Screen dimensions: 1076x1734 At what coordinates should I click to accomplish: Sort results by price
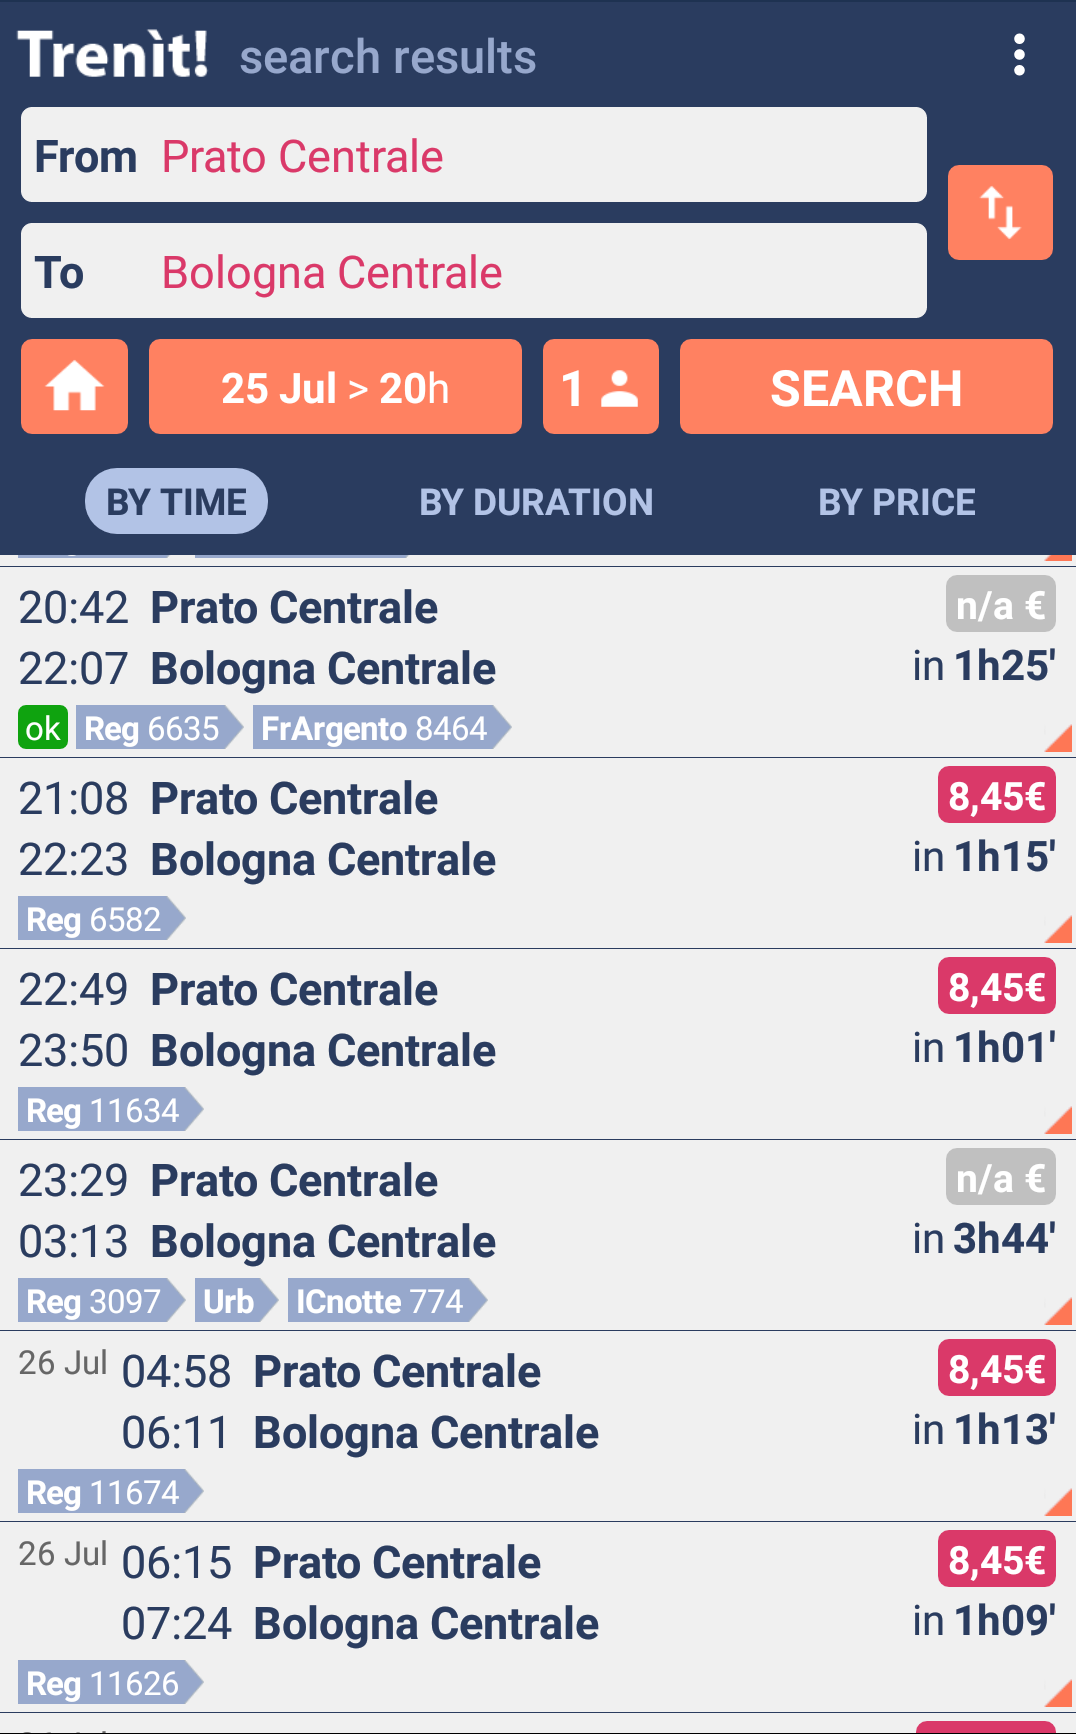896,502
